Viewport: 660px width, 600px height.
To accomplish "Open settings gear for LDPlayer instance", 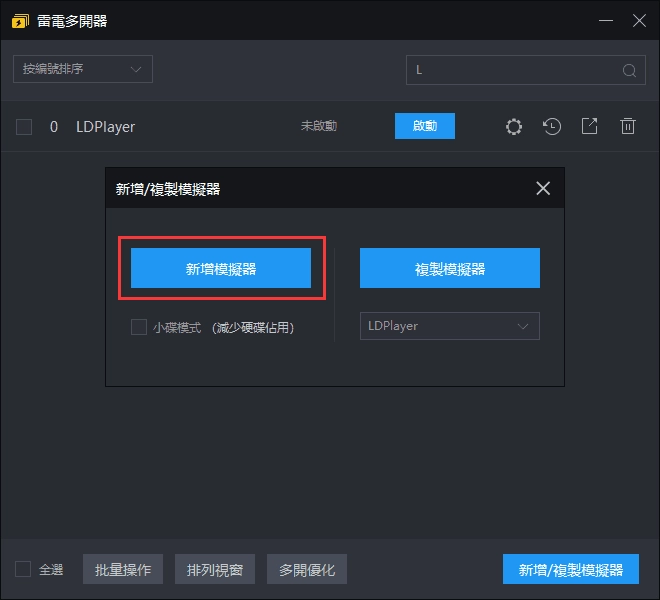I will tap(514, 126).
